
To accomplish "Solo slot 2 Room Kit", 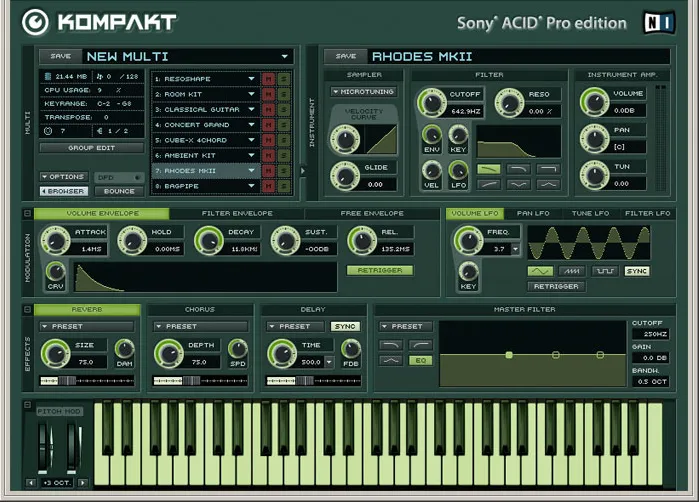I will tap(284, 95).
